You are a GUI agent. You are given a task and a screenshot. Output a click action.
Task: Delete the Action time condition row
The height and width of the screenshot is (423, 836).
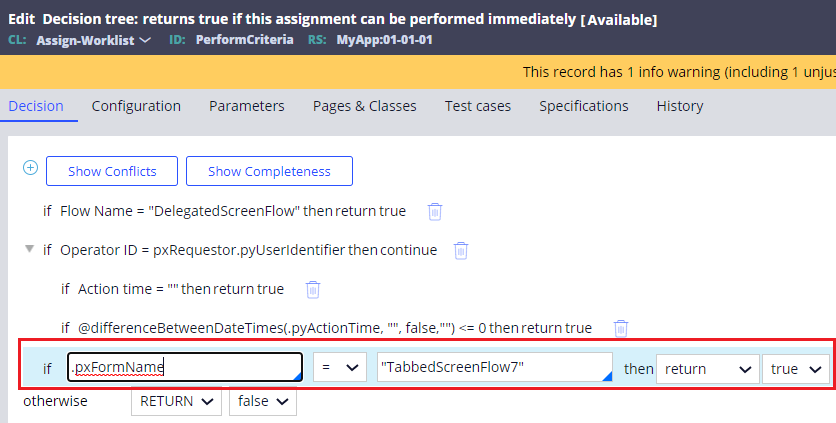point(313,290)
